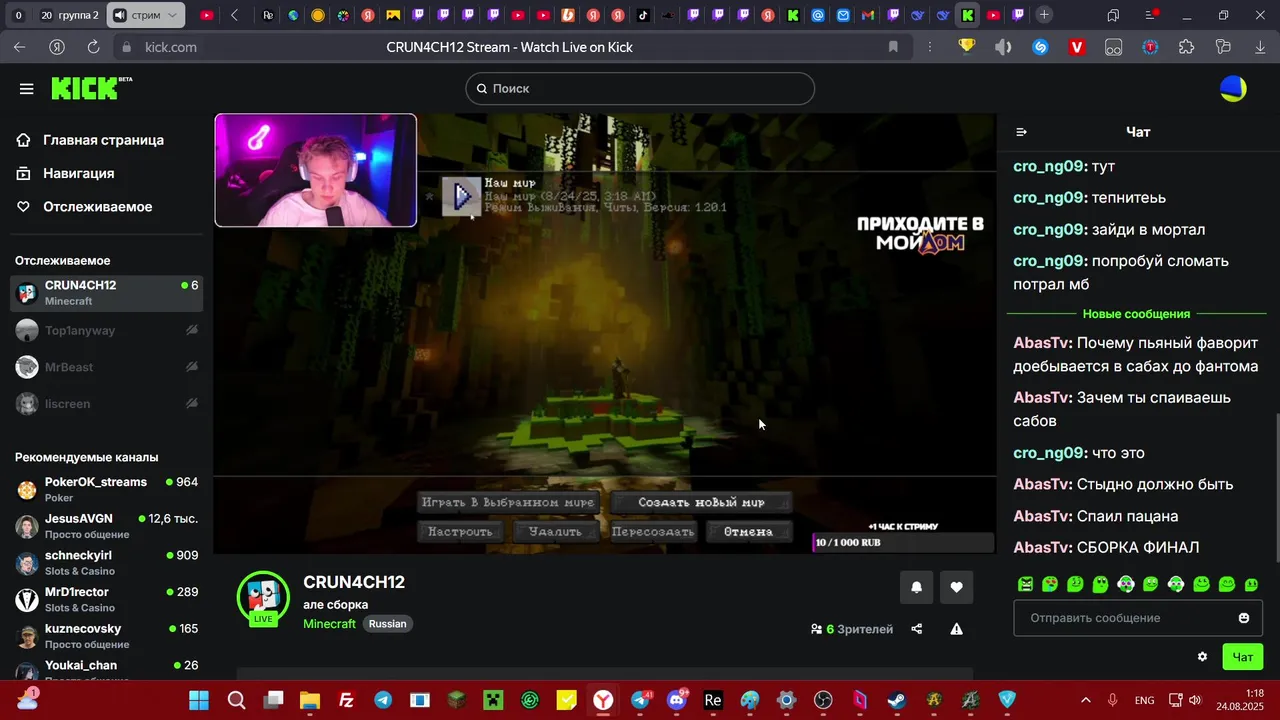
Task: Open FileZilla from taskbar
Action: pyautogui.click(x=346, y=700)
